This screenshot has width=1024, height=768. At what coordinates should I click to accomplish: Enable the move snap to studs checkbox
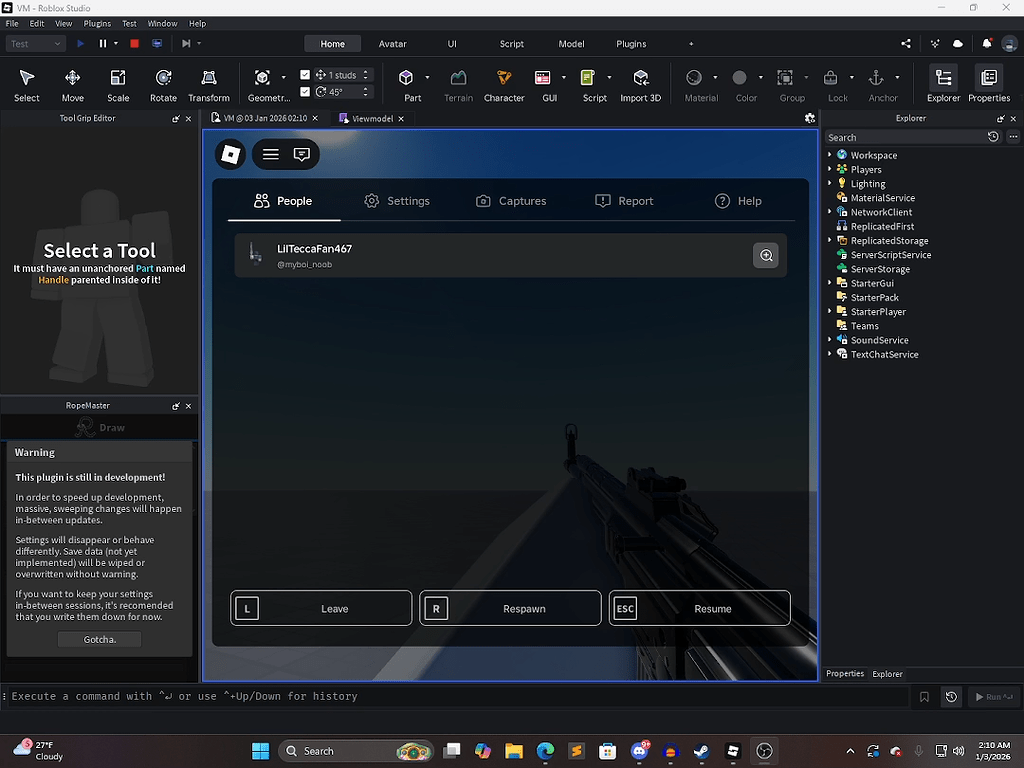(x=306, y=74)
